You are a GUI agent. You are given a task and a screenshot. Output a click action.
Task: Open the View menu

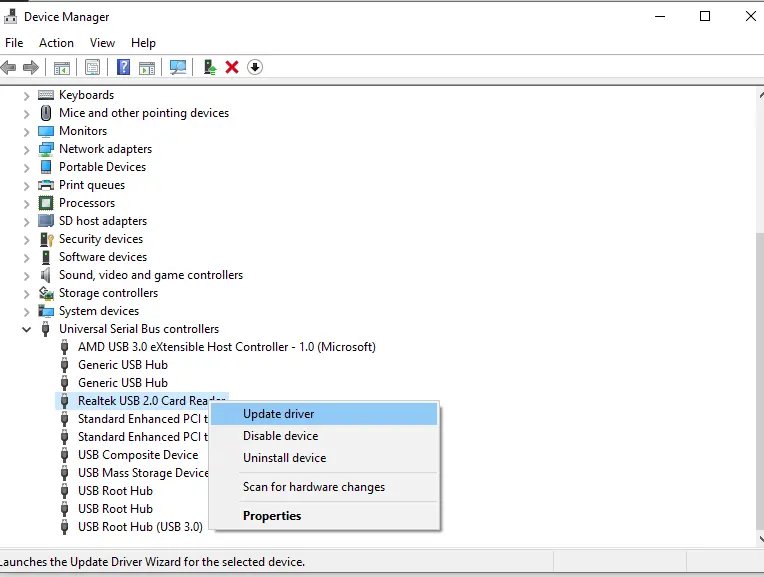[102, 43]
